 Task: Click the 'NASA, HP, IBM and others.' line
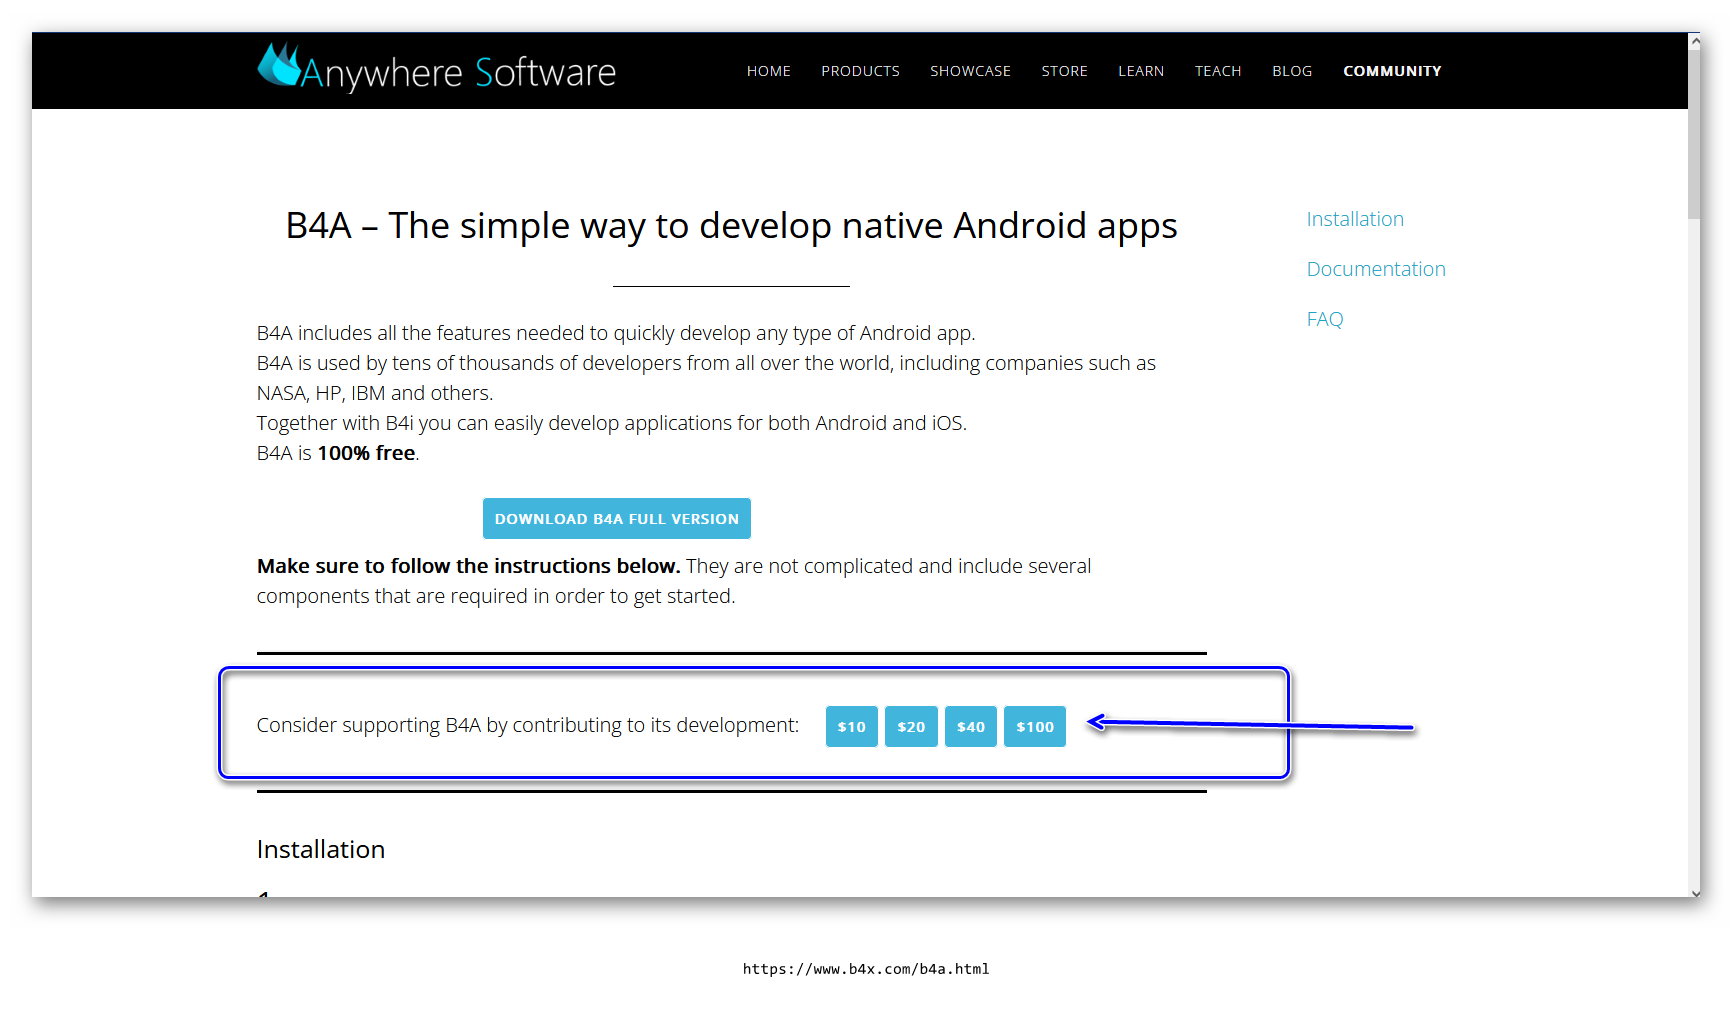[375, 393]
